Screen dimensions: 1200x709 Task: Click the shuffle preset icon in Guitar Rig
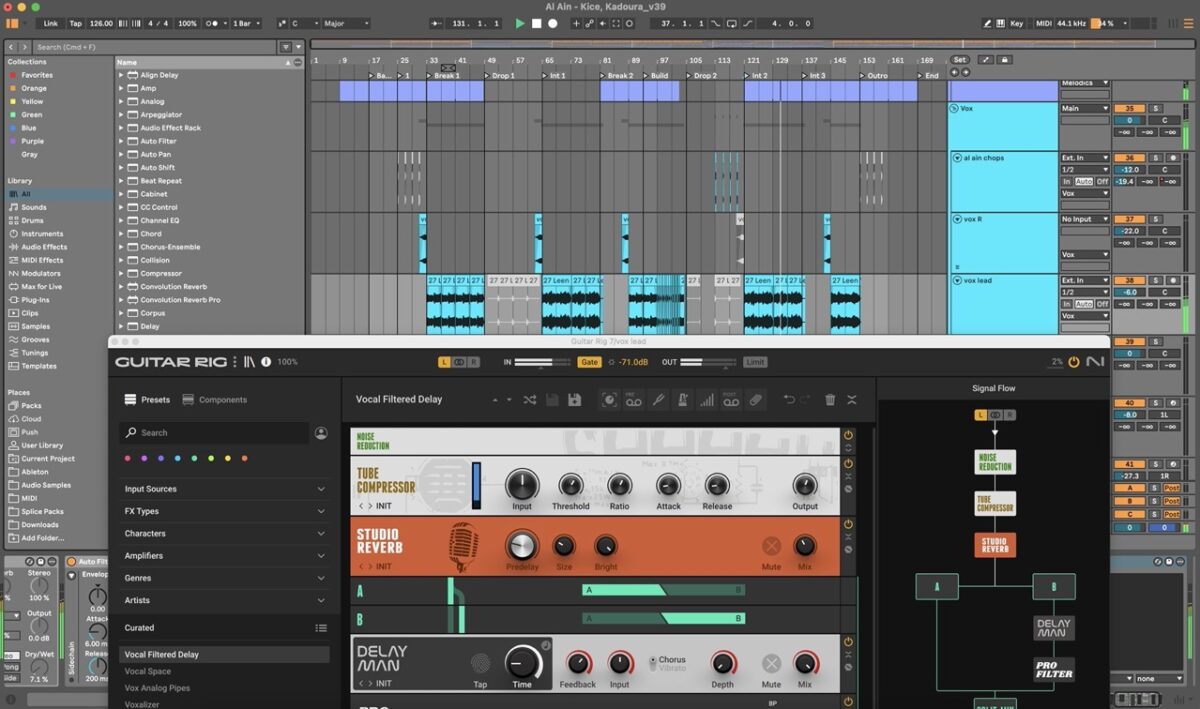[530, 400]
